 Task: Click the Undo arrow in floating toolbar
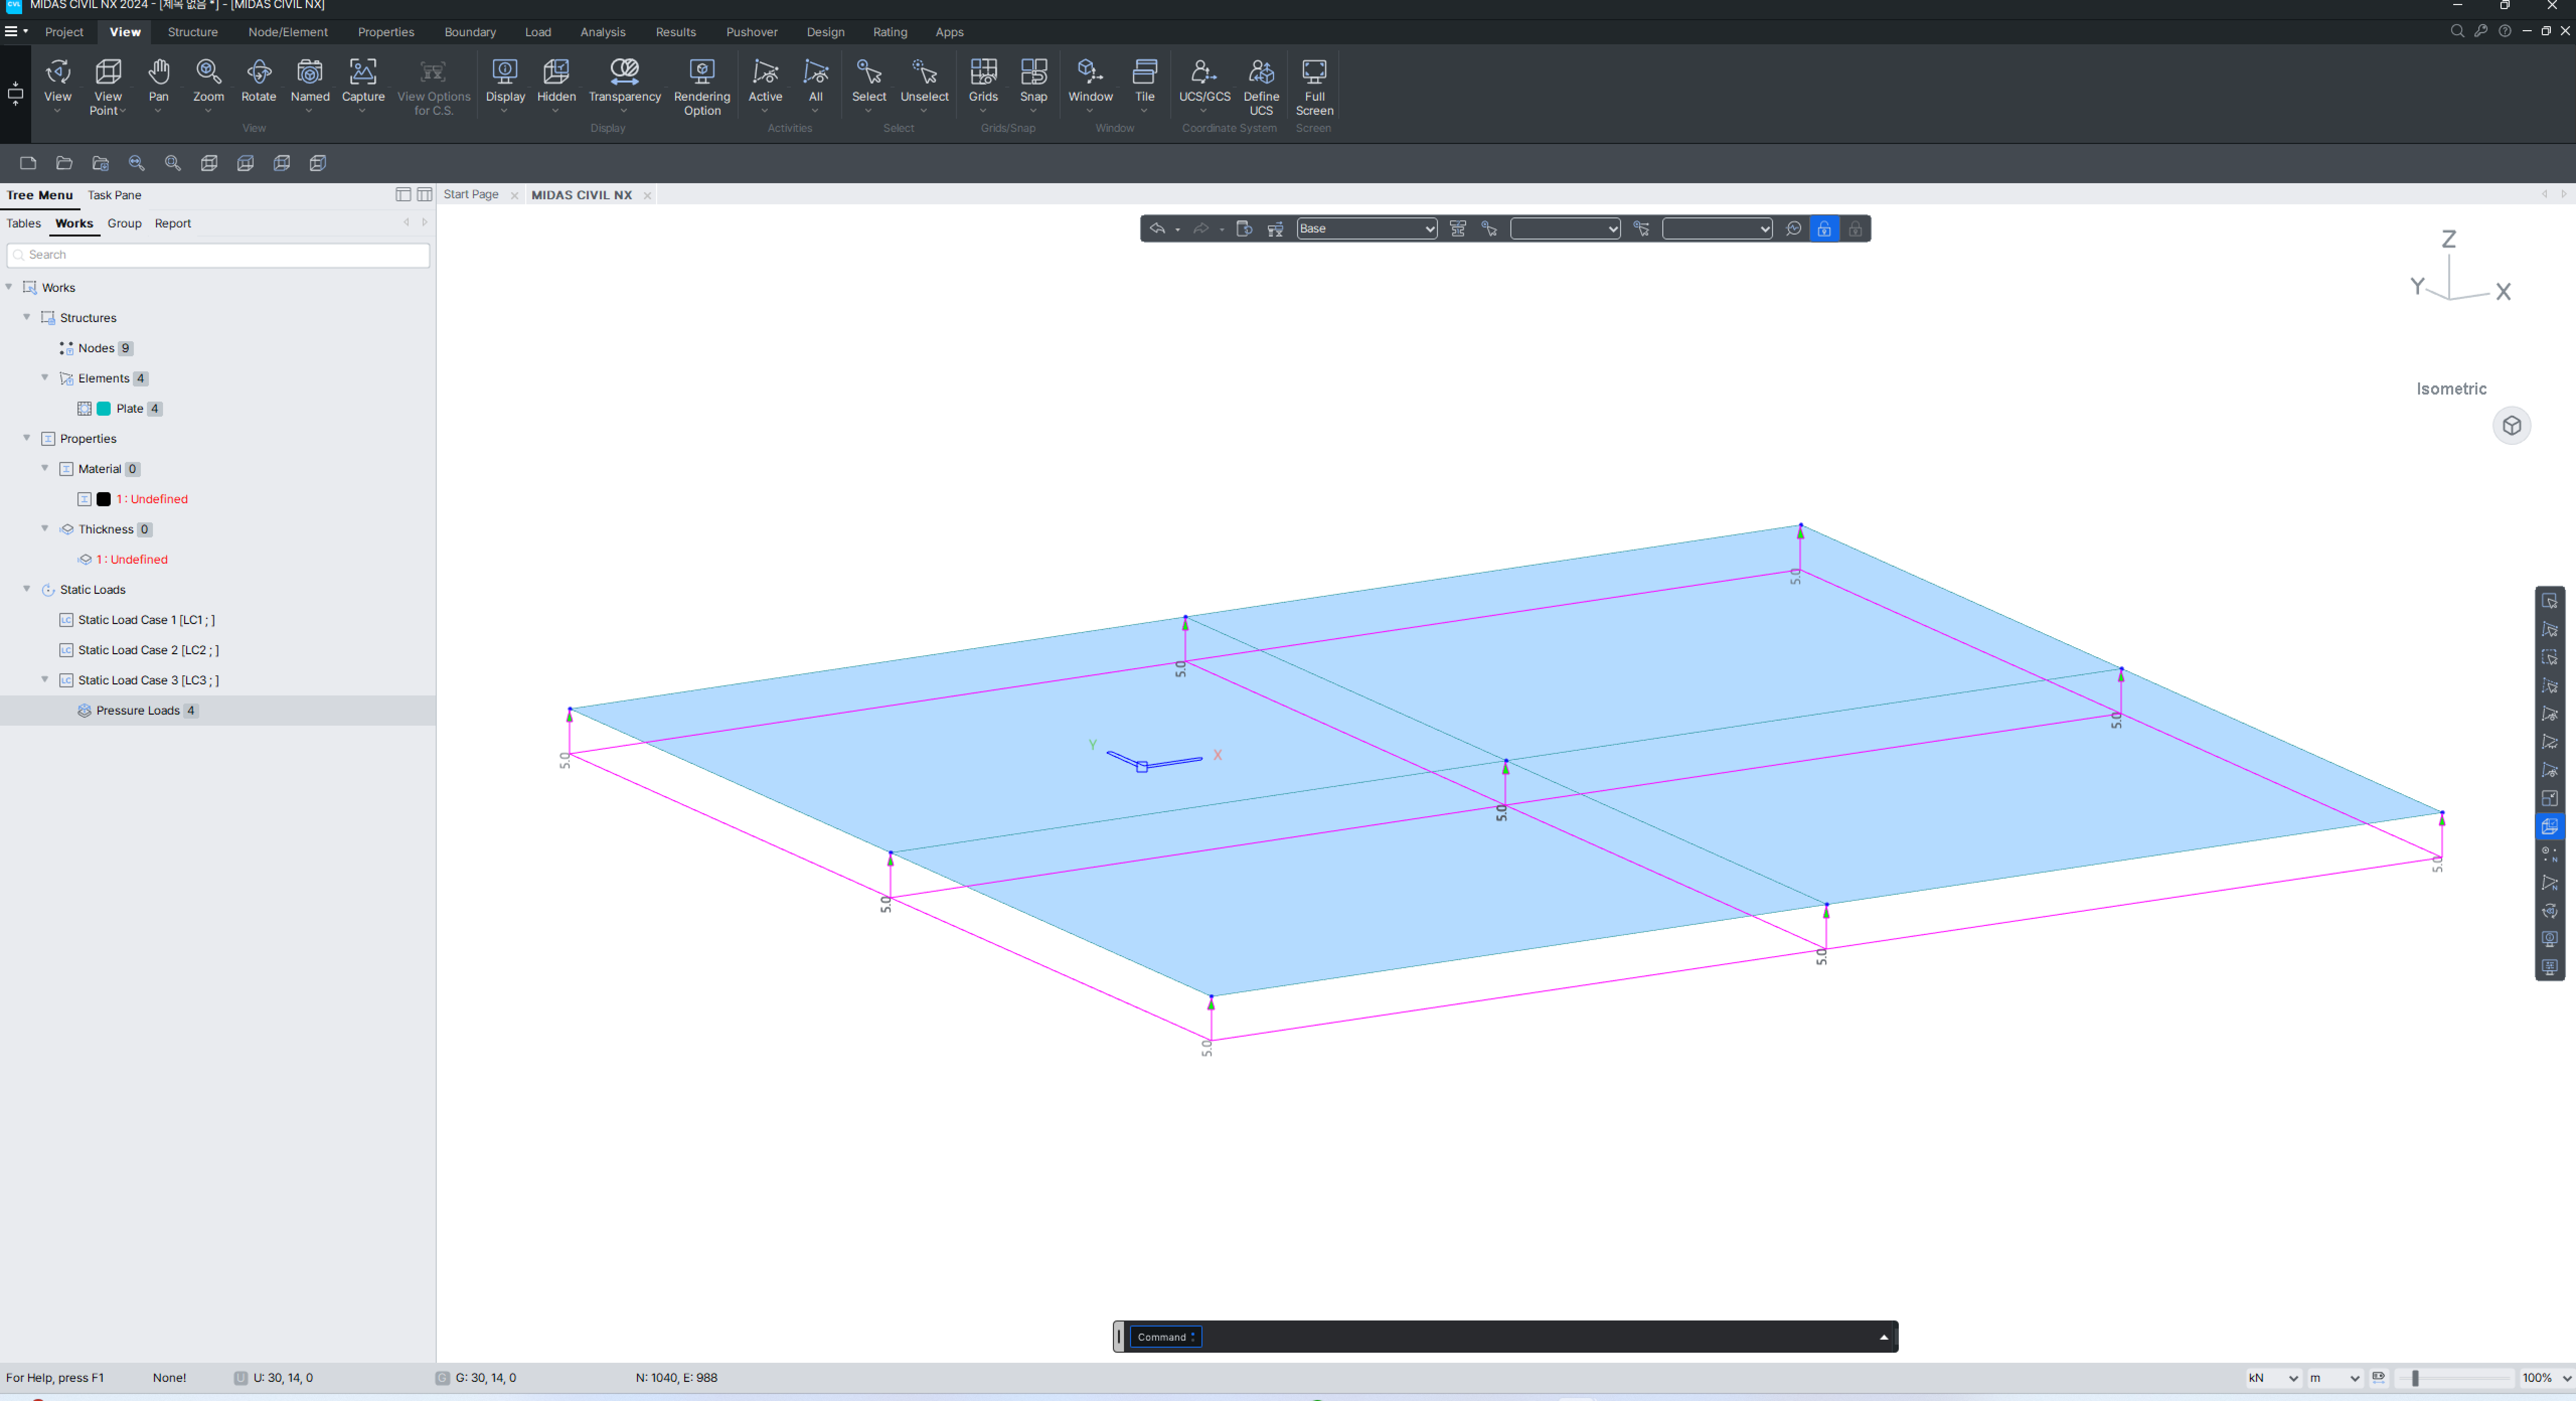point(1157,229)
